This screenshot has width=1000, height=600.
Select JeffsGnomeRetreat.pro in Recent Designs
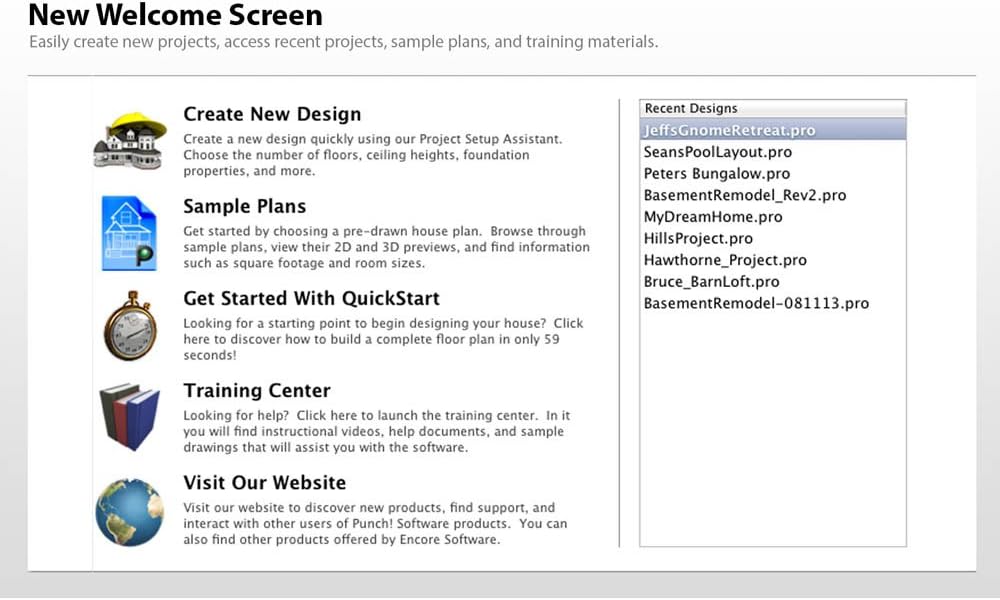pos(729,130)
